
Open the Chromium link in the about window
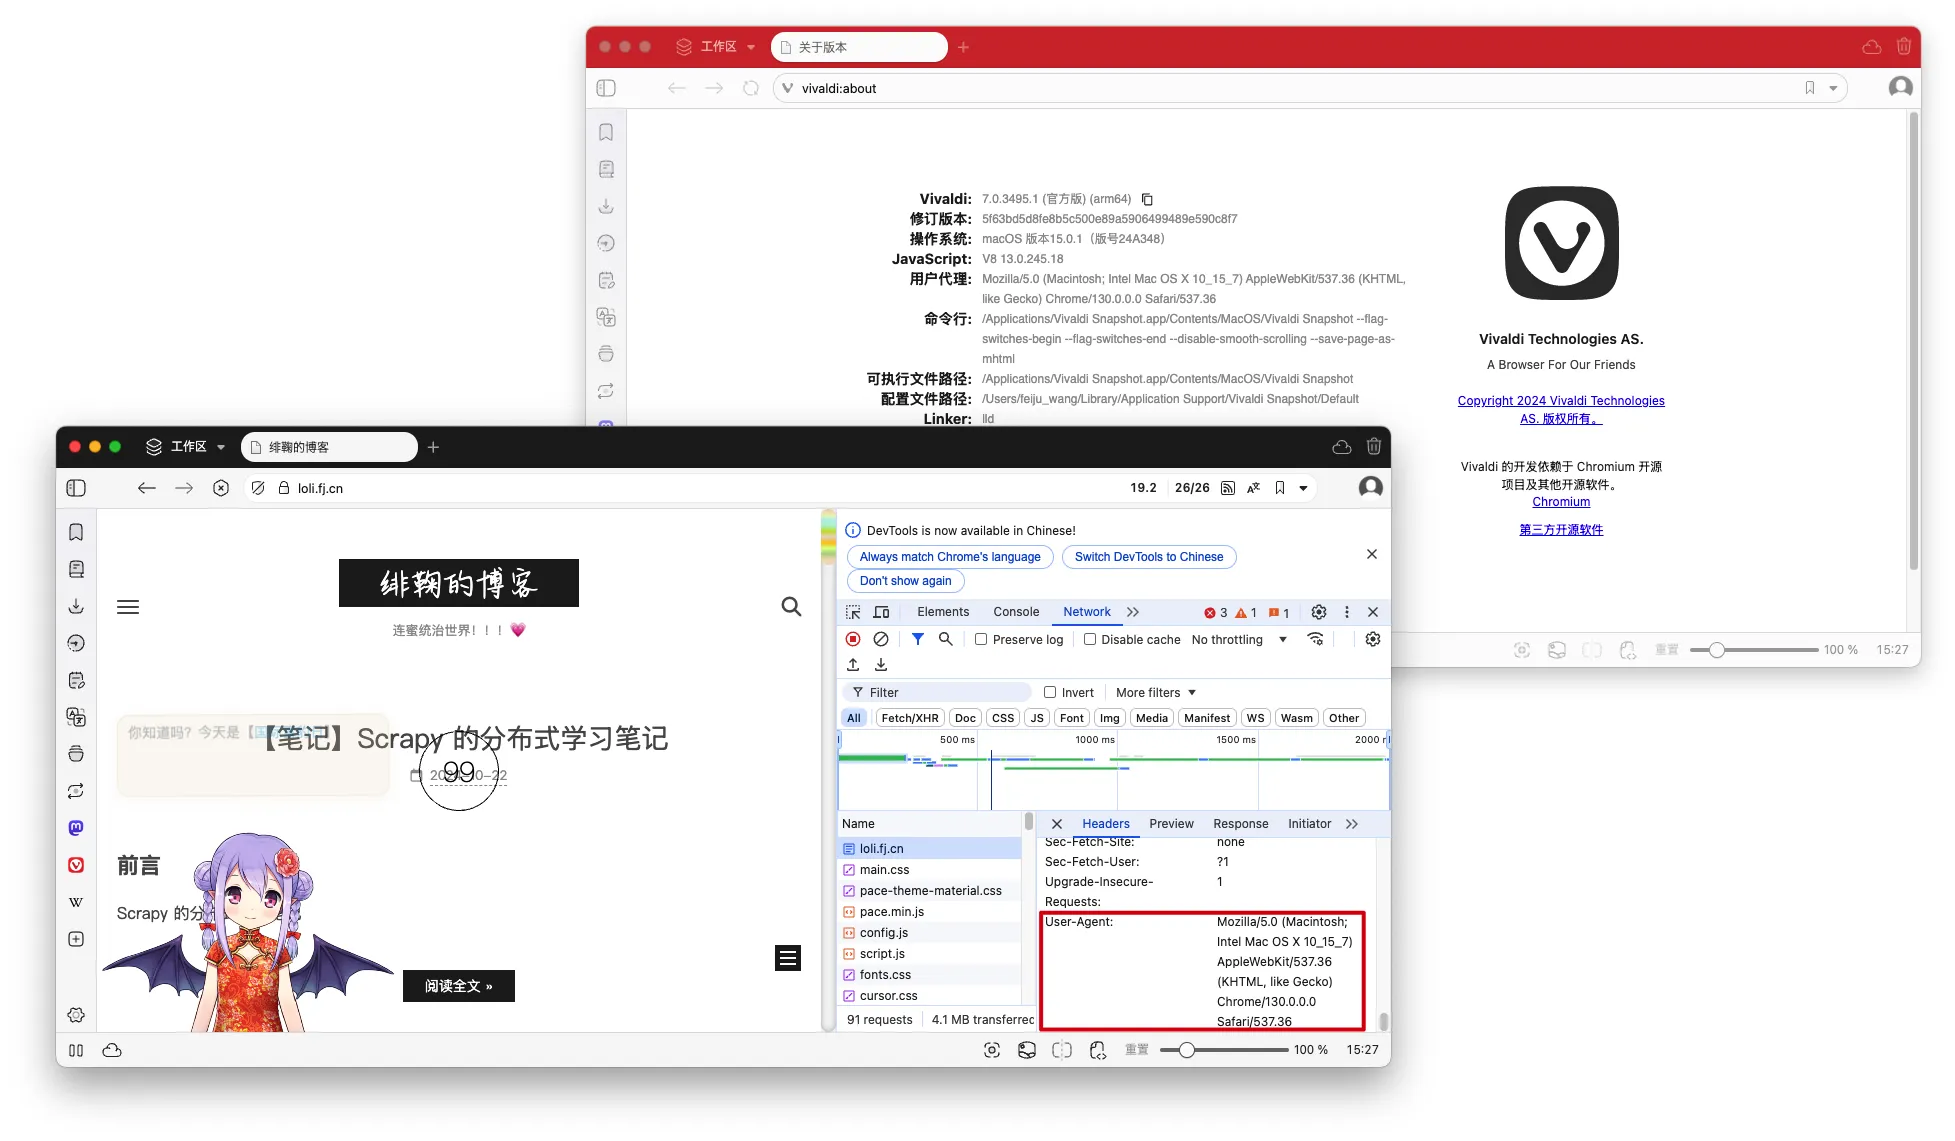[x=1561, y=502]
